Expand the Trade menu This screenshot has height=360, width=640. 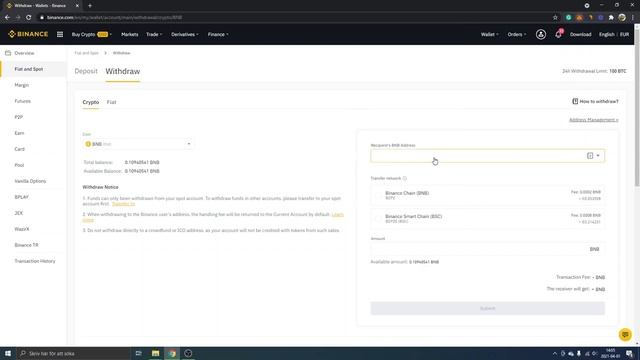154,35
